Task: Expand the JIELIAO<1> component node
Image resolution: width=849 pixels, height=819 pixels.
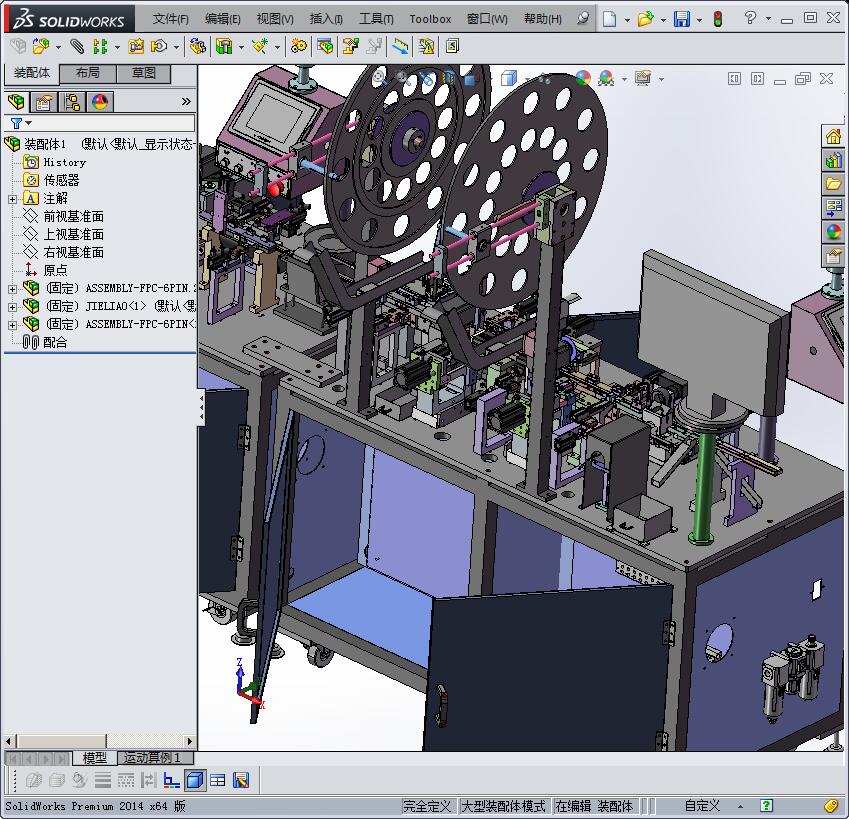Action: tap(13, 307)
